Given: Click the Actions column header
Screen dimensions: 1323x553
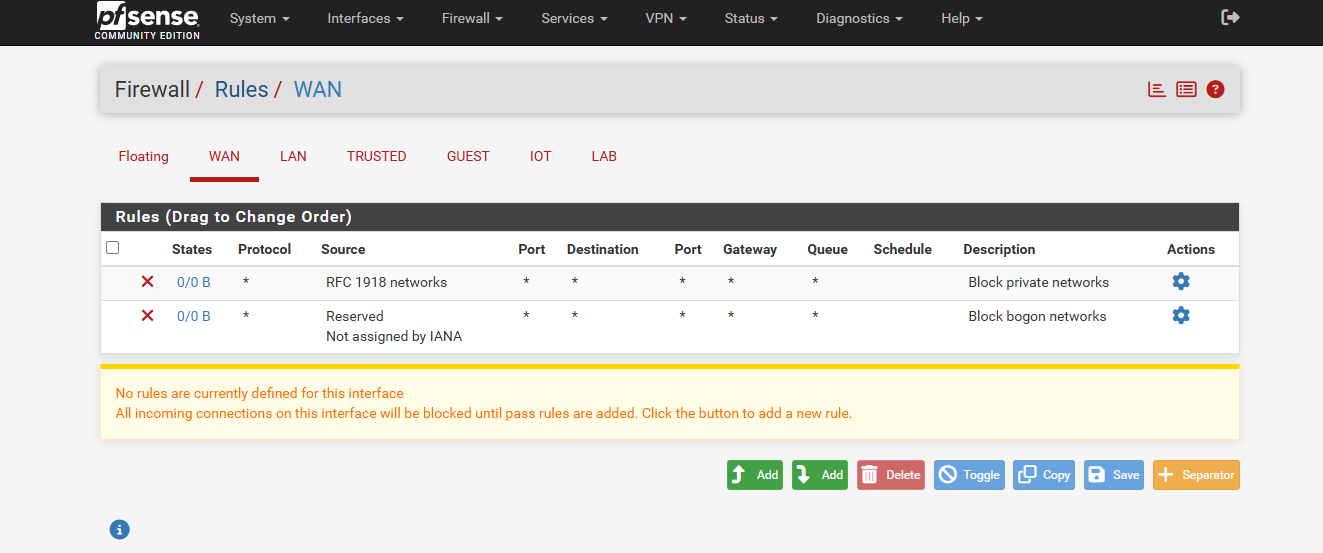Looking at the screenshot, I should 1191,249.
